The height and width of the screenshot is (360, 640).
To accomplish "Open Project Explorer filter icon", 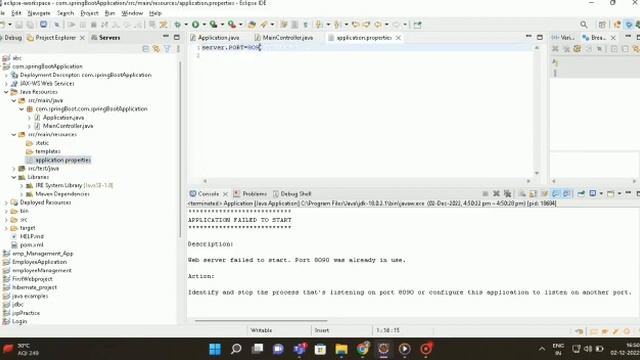I will 167,49.
